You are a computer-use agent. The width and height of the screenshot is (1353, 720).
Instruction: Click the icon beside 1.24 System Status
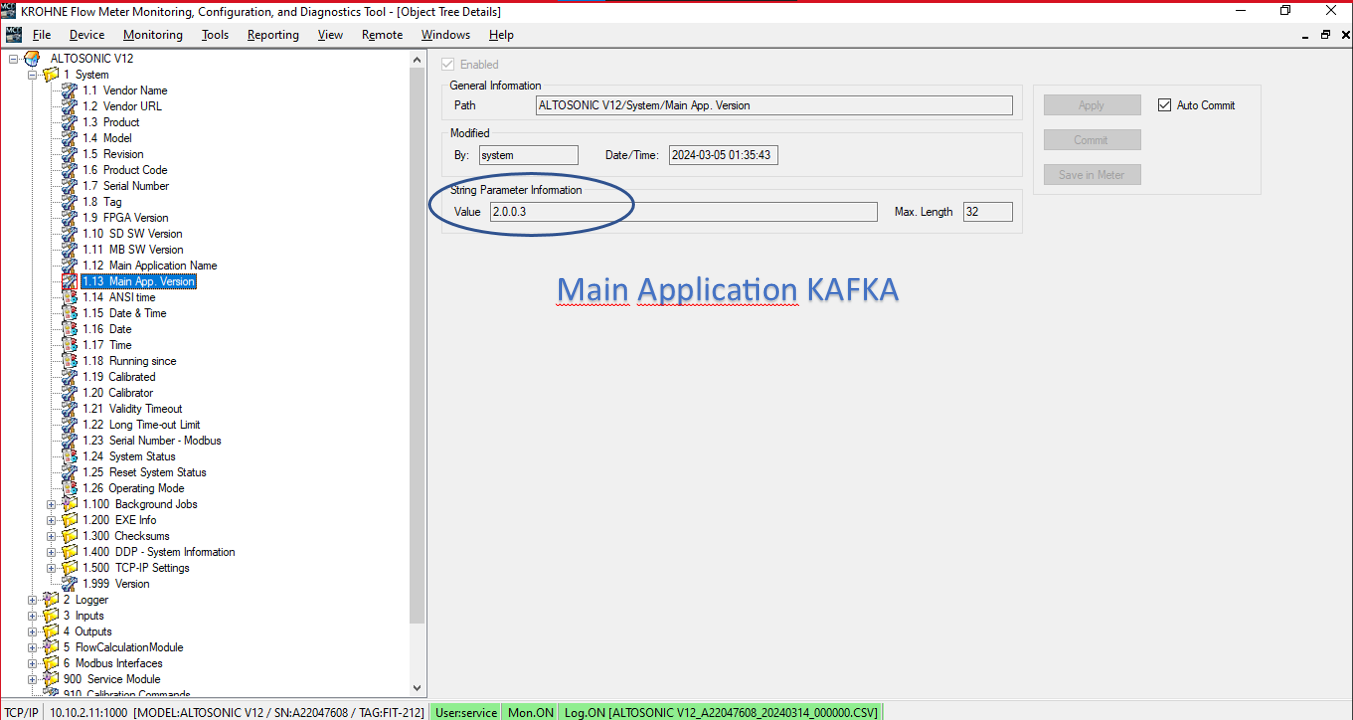[69, 456]
